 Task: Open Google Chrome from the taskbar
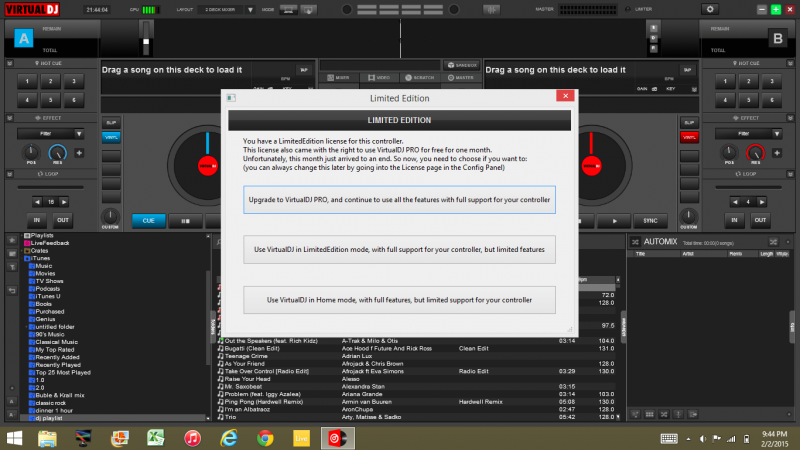coord(265,438)
